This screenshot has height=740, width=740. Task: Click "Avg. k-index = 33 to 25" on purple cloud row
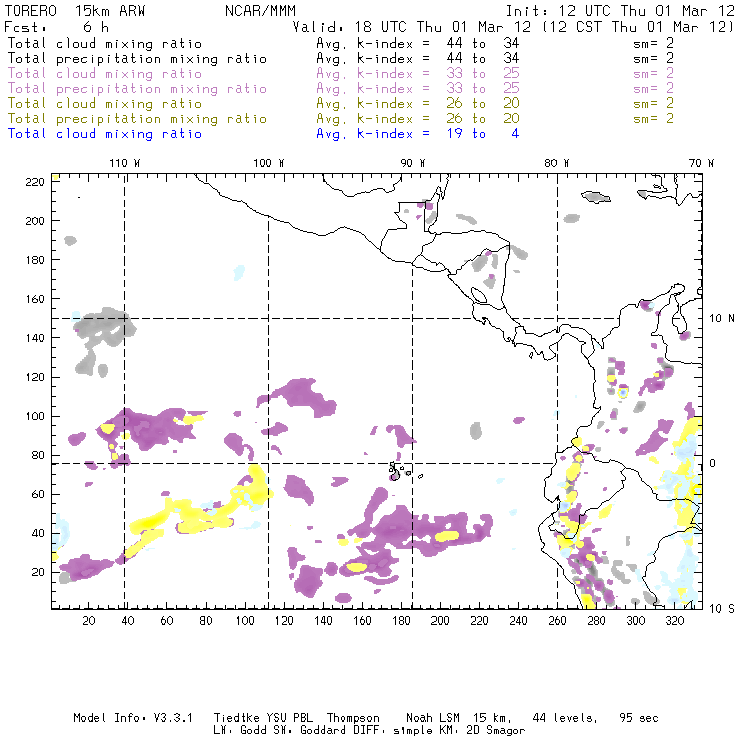[x=418, y=74]
